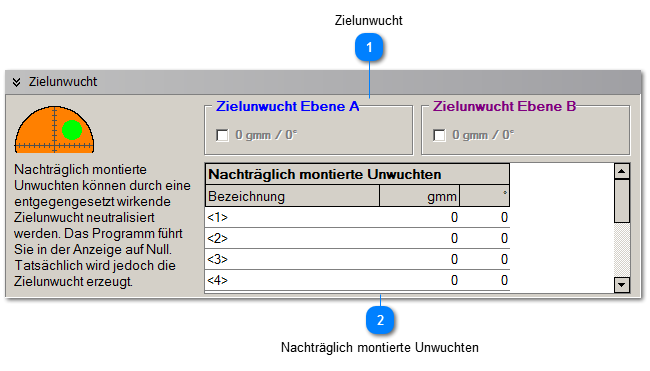Click the table scrollbar up arrow
The image size is (650, 371).
622,171
